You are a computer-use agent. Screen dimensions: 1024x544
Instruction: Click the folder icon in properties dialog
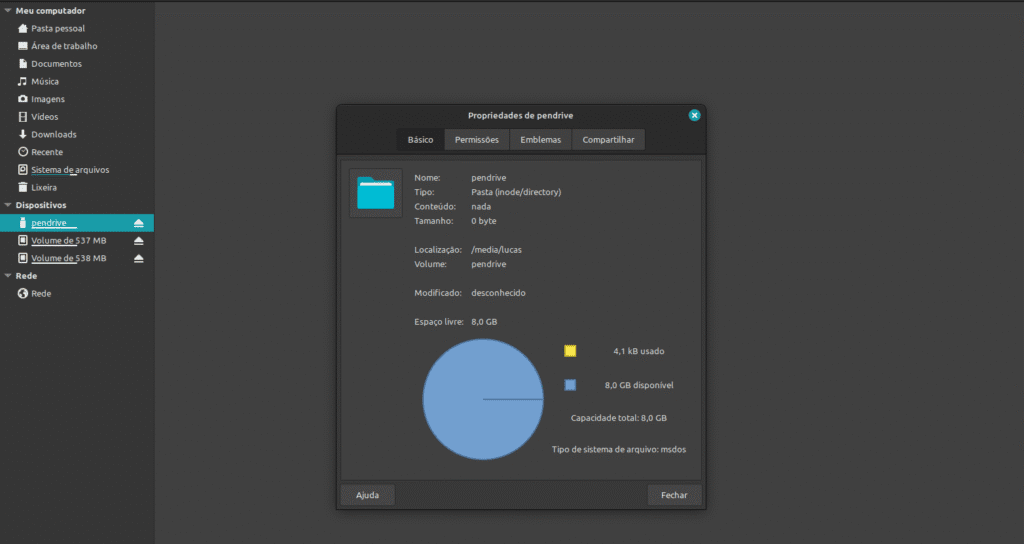pyautogui.click(x=375, y=193)
